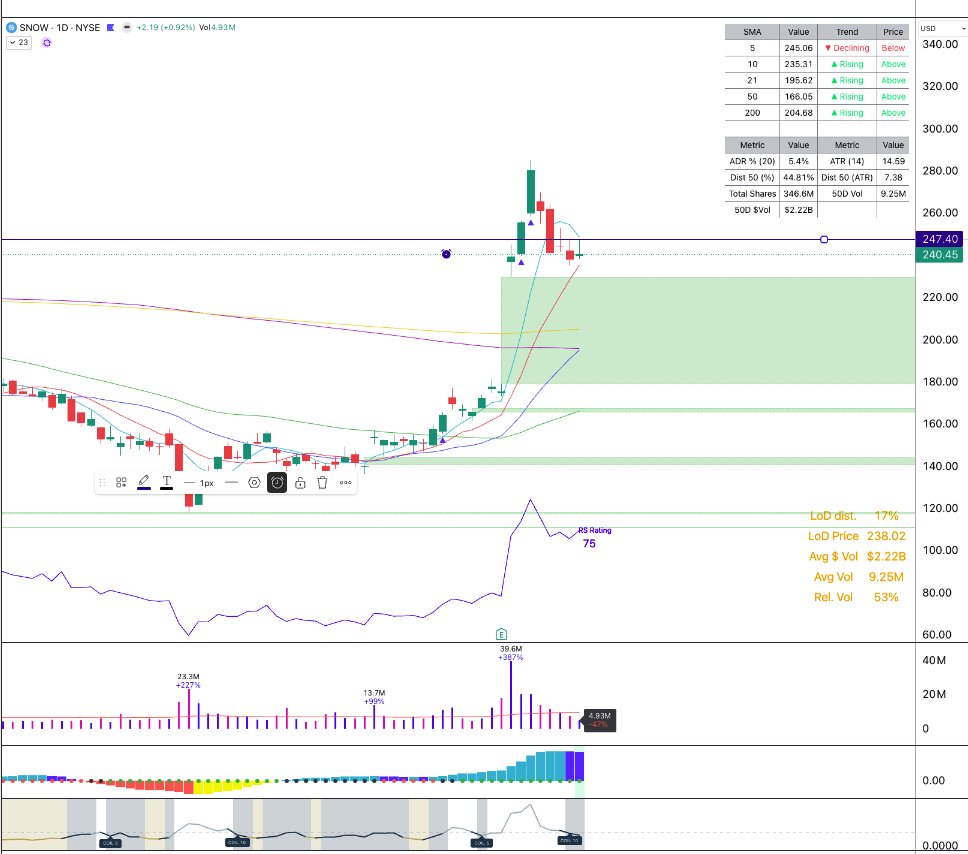This screenshot has width=968, height=854.
Task: Click the Below price cell
Action: 893,48
